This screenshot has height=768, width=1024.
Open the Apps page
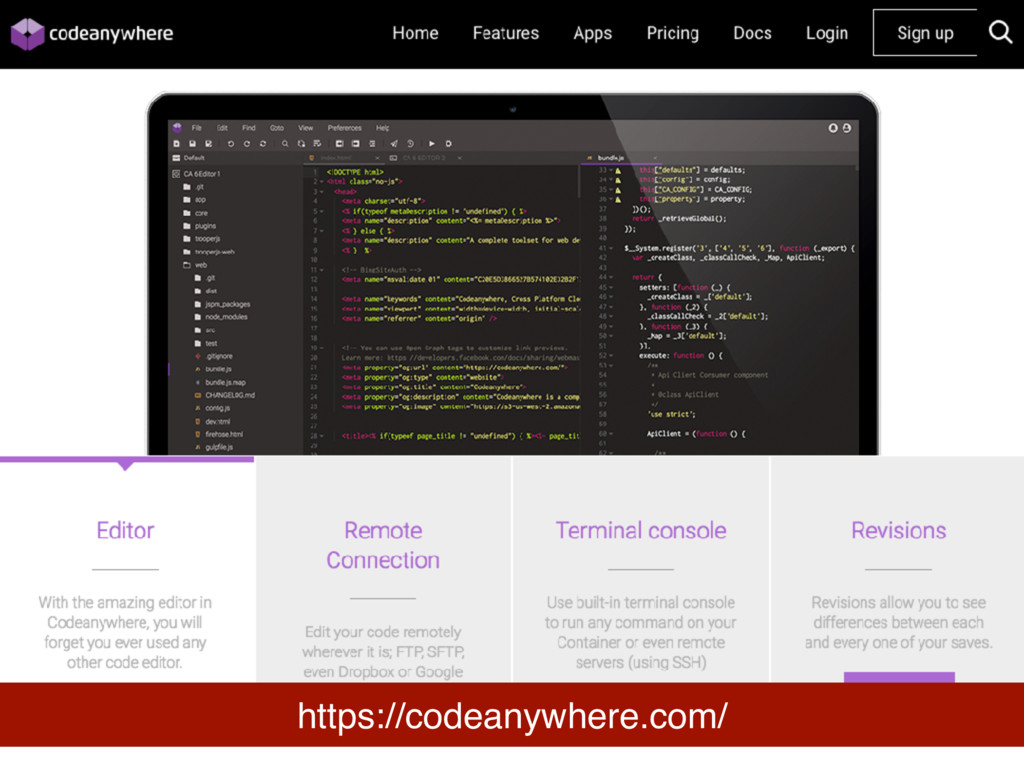click(592, 33)
